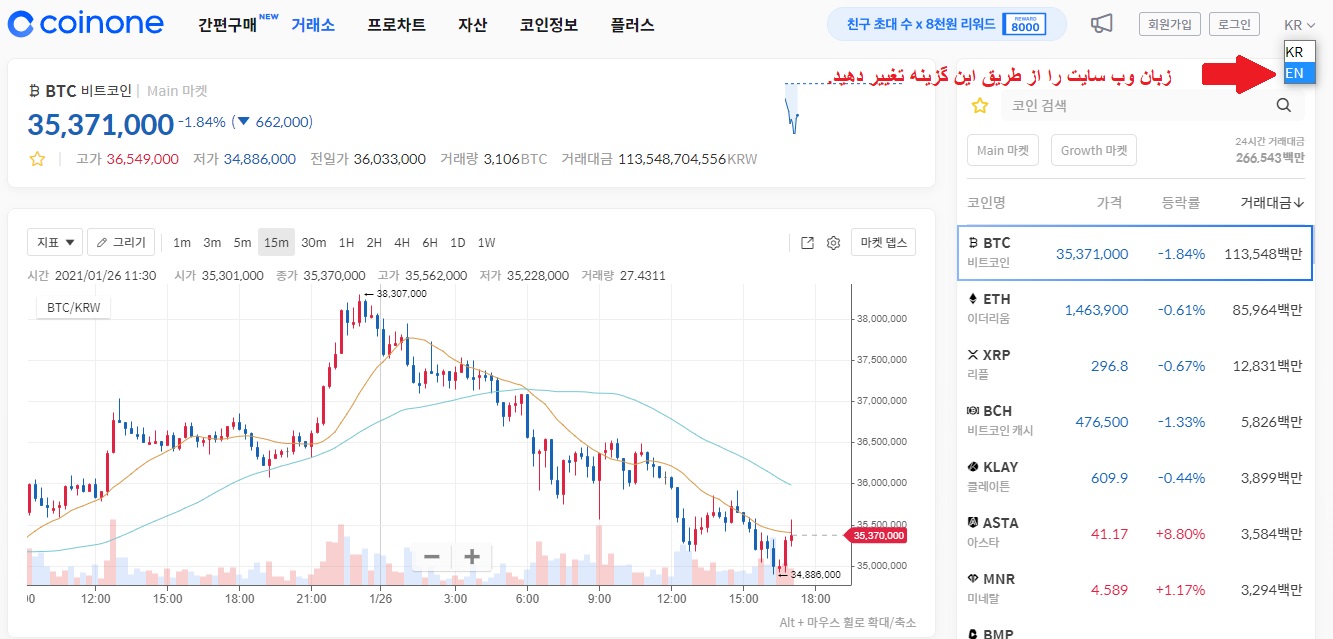The image size is (1333, 639).
Task: Select 4H chart interval
Action: 402,242
